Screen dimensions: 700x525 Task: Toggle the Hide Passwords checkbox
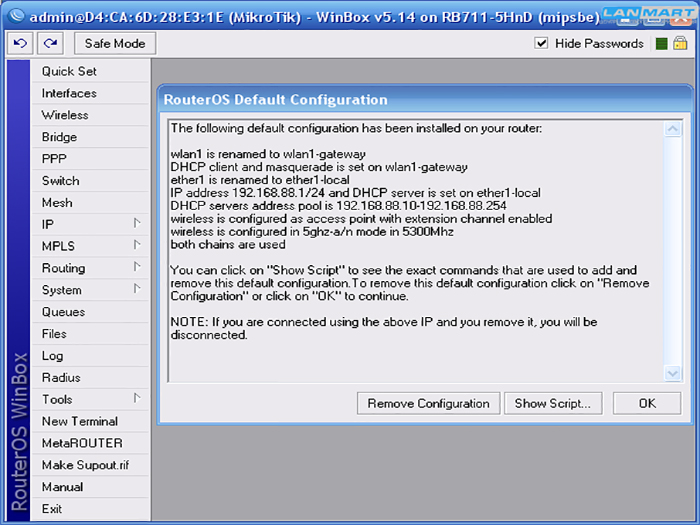pyautogui.click(x=542, y=43)
